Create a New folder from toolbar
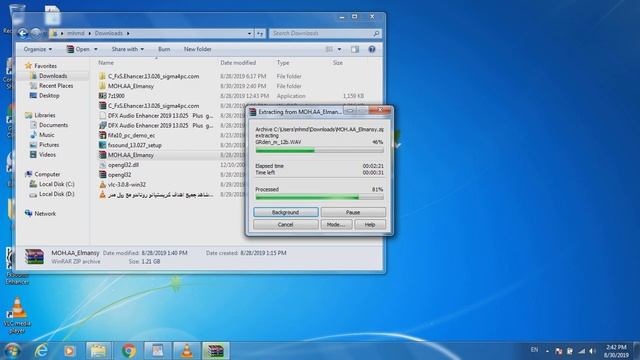The image size is (640, 360). click(198, 49)
